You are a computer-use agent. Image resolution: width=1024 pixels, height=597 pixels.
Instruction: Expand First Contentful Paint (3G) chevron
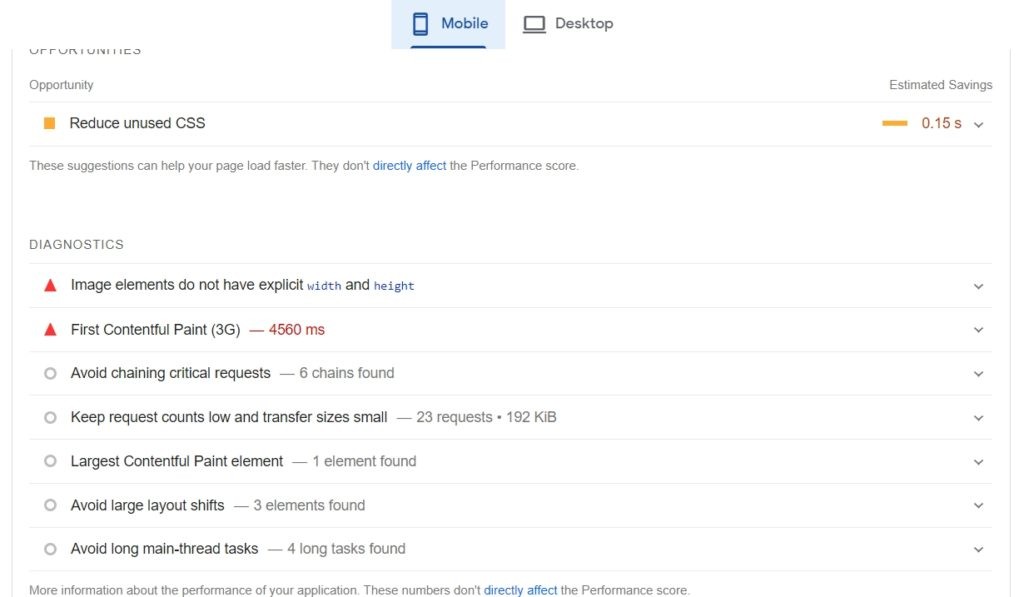(x=978, y=330)
